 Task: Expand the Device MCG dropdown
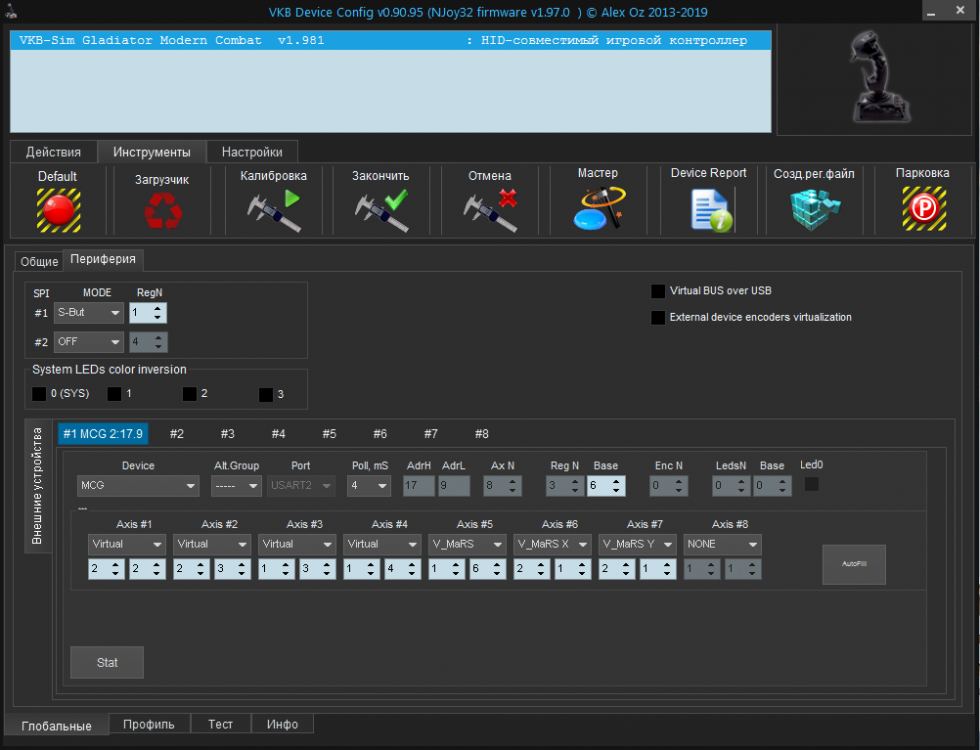(x=138, y=486)
